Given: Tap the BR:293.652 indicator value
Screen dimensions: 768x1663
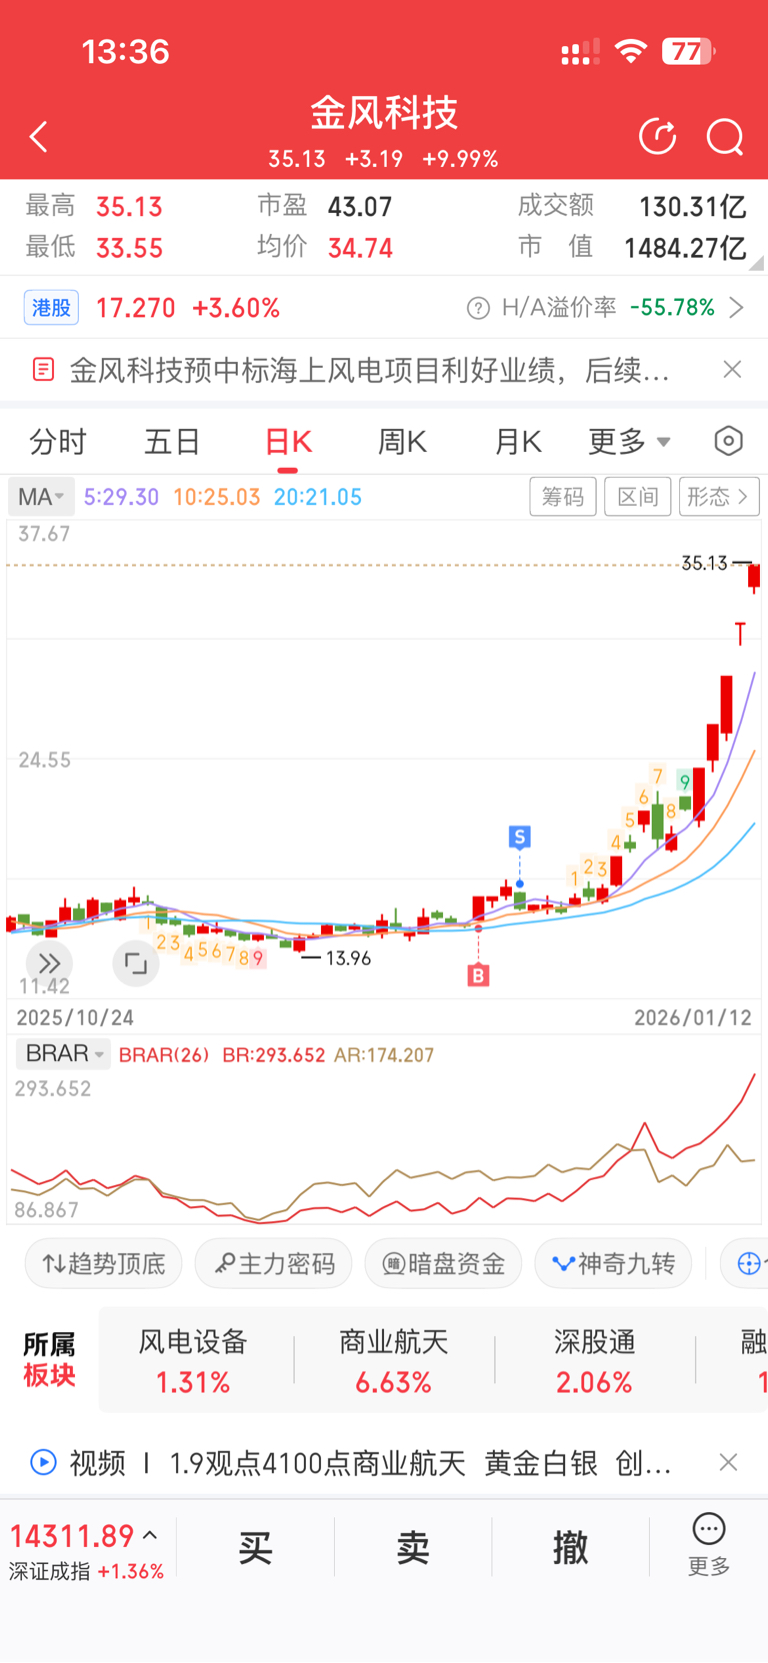Looking at the screenshot, I should click(x=273, y=1055).
